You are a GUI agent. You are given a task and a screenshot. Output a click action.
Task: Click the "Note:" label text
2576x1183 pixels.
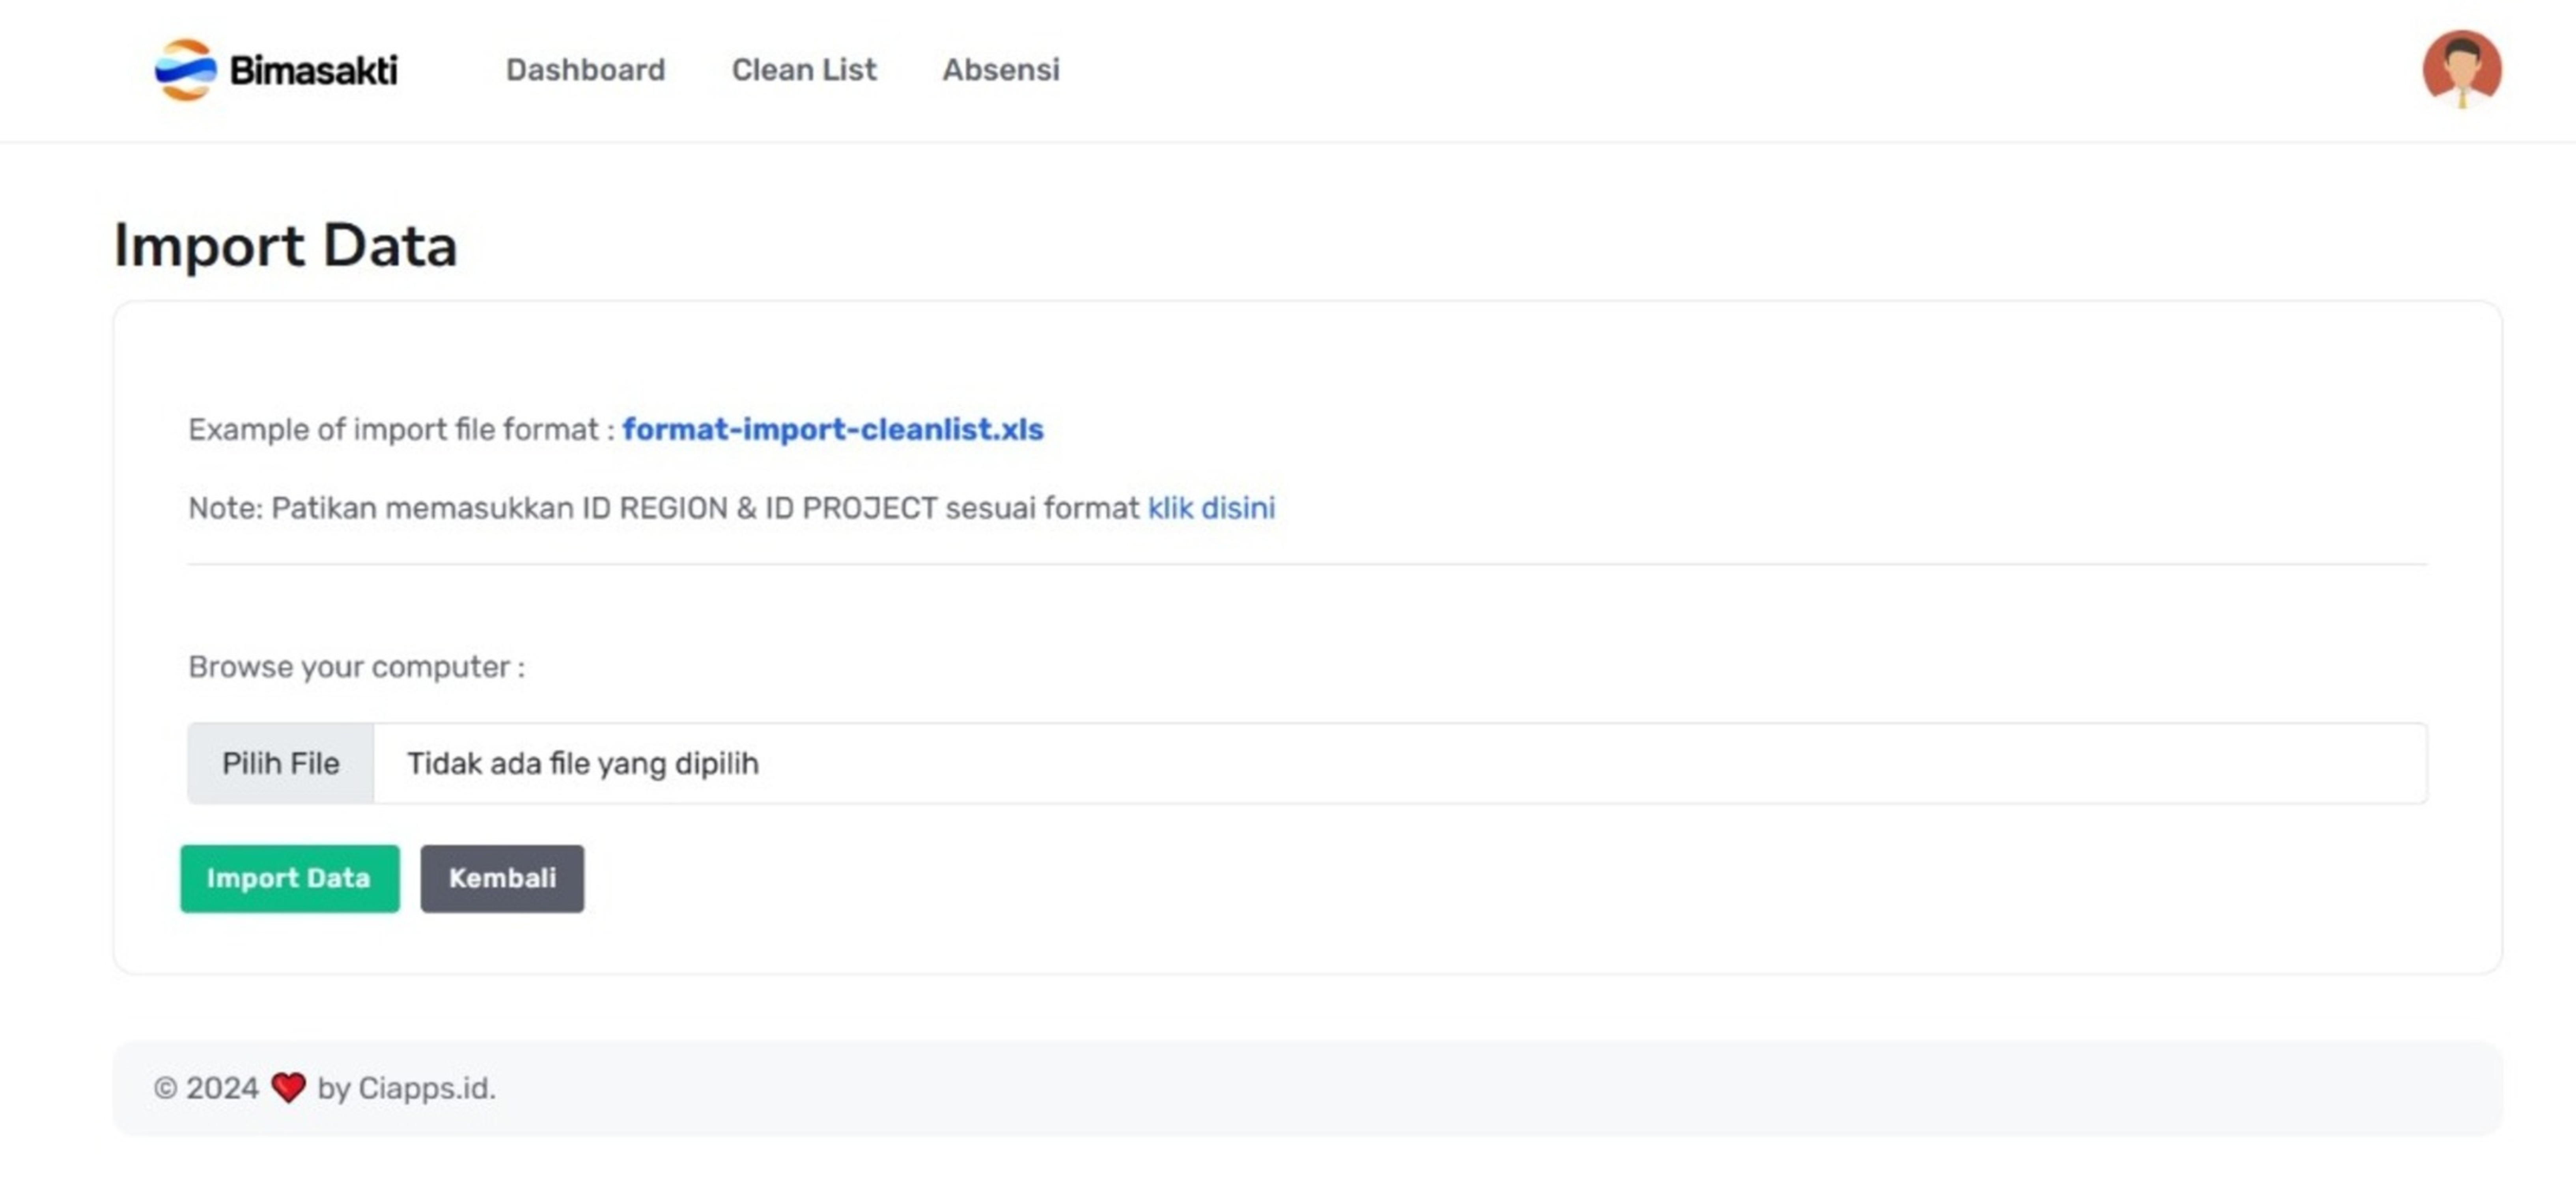(x=225, y=508)
